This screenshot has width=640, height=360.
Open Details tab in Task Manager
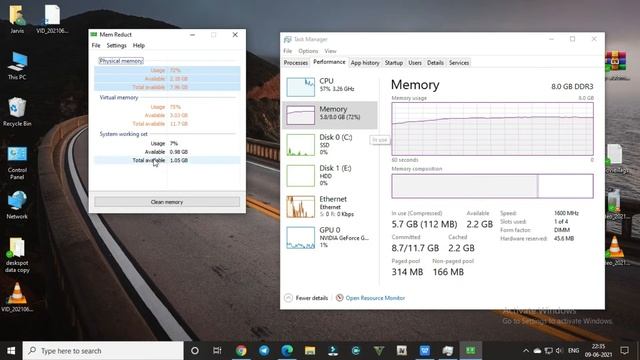435,63
